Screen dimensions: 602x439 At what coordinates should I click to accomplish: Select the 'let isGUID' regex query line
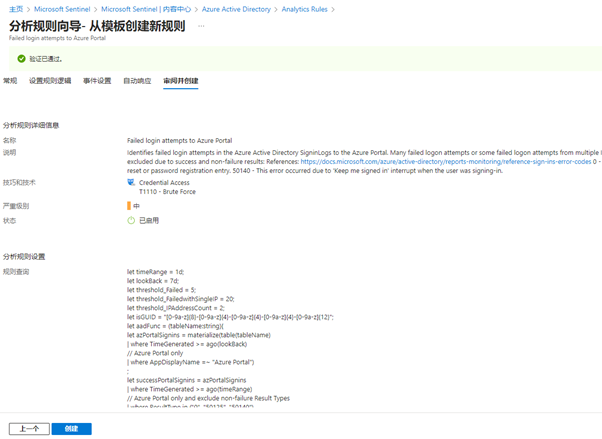pyautogui.click(x=230, y=317)
